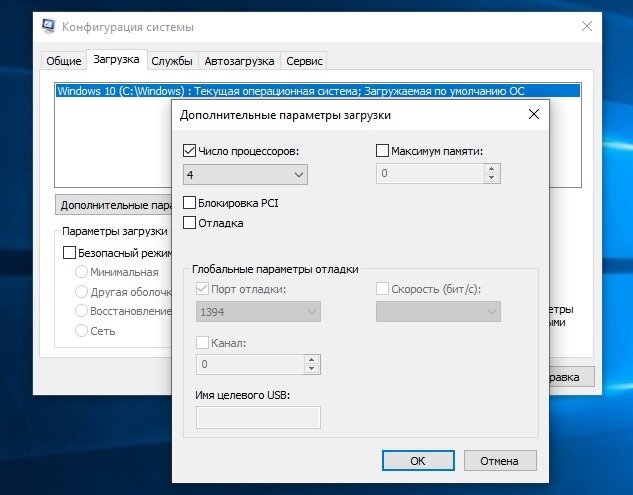This screenshot has width=633, height=495.
Task: Click the Глобальные параметры отладки group label
Action: 275,269
